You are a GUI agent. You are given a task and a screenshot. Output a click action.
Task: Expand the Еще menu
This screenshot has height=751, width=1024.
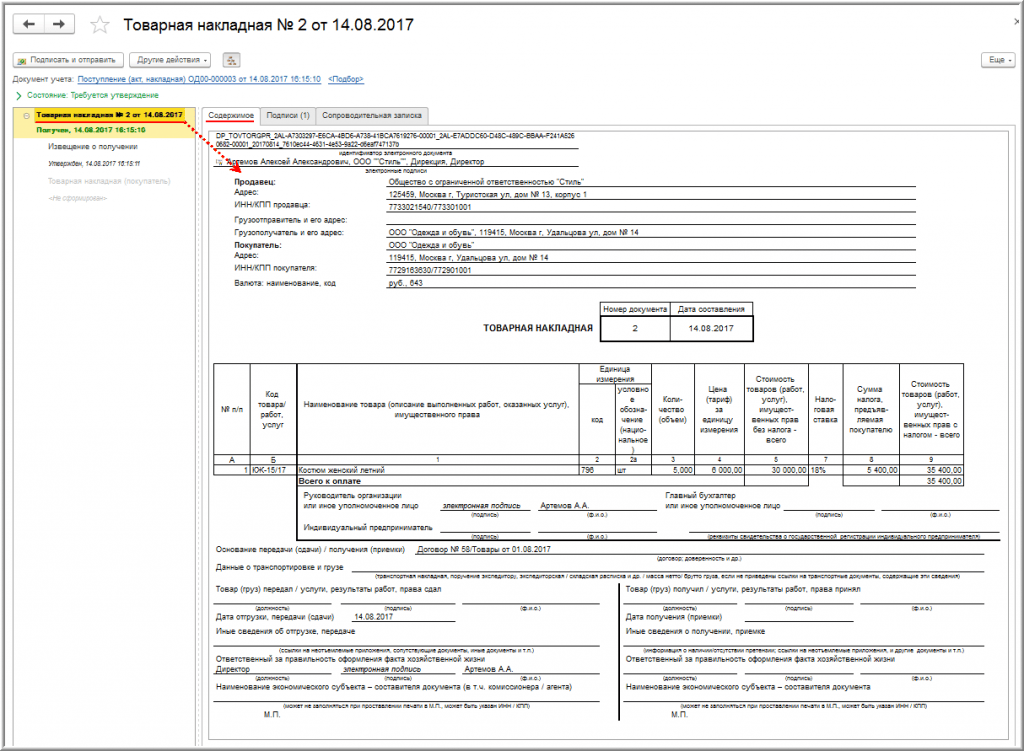click(997, 60)
